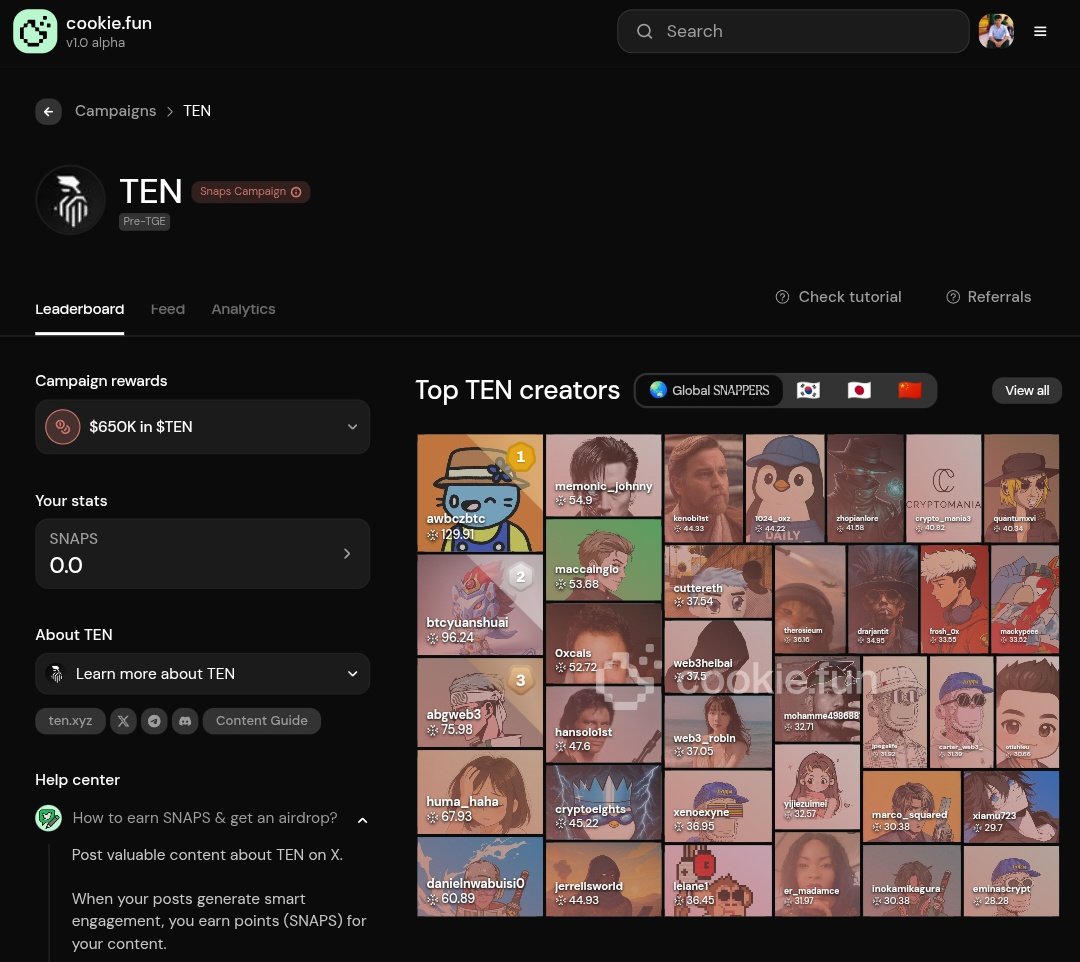The image size is (1080, 962).
Task: Open cuttereth creator tile
Action: click(x=718, y=582)
